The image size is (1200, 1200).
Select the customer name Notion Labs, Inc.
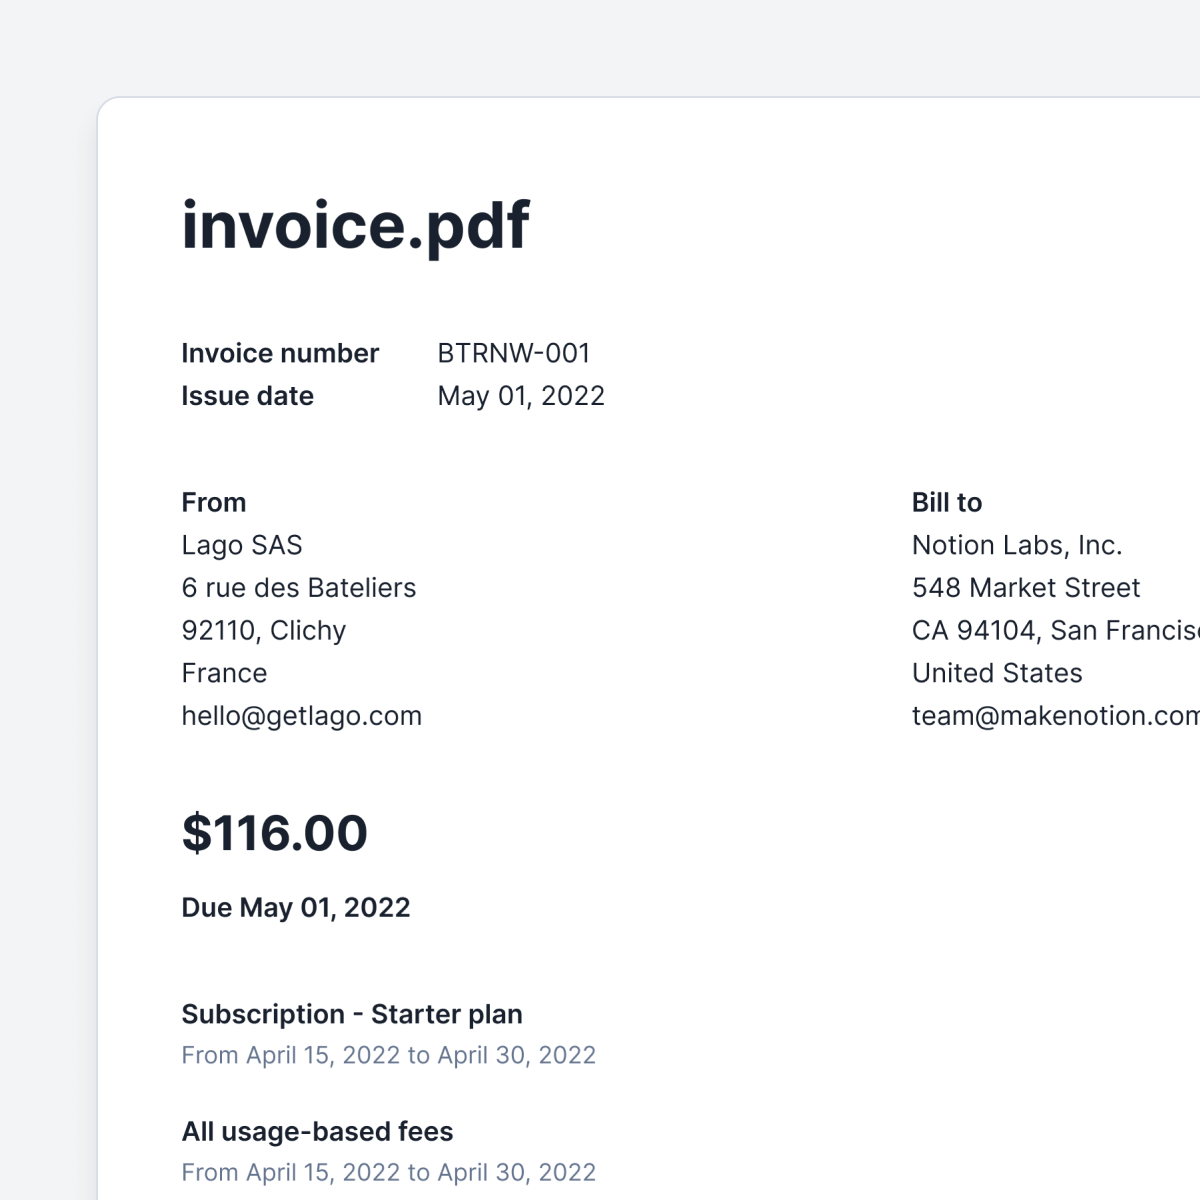(1017, 545)
